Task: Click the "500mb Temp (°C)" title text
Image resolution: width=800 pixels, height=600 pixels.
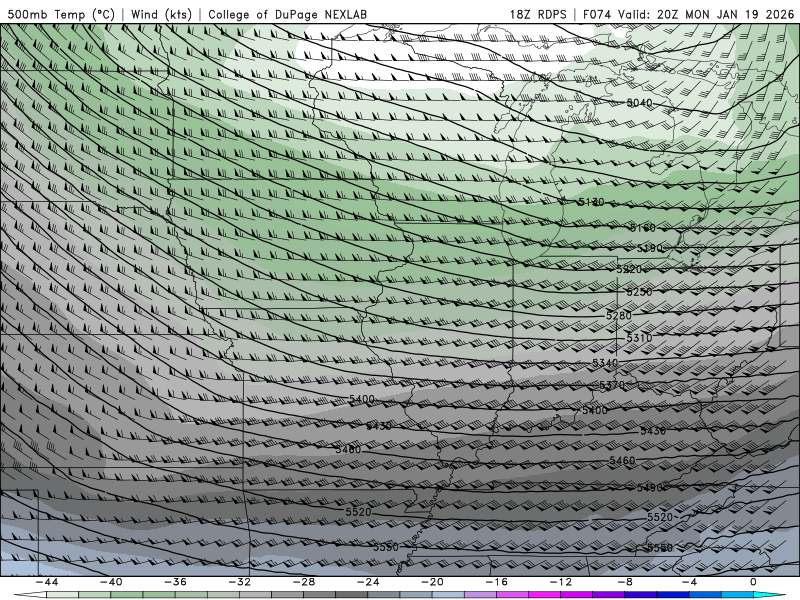Action: point(61,14)
